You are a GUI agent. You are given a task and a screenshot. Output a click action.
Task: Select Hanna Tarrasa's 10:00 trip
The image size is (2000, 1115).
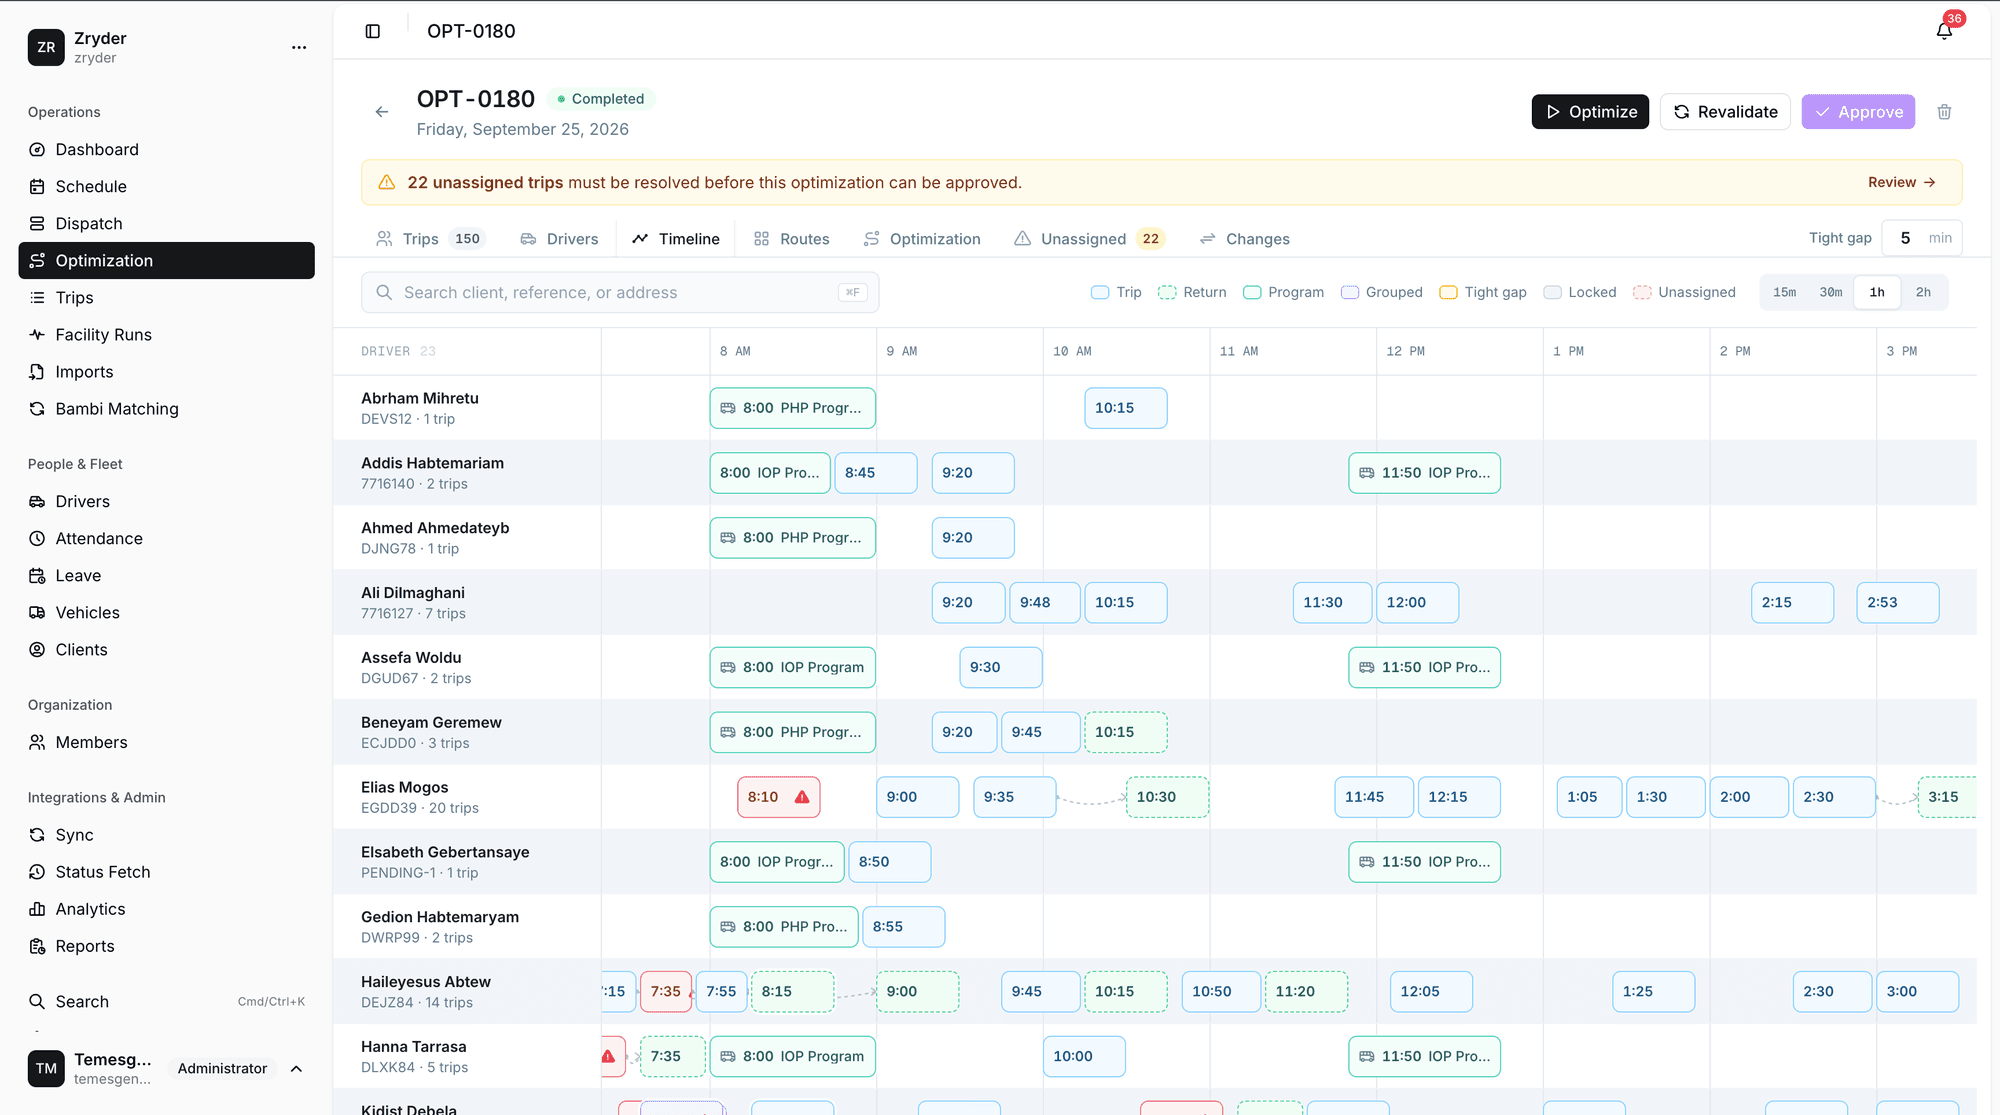1084,1056
